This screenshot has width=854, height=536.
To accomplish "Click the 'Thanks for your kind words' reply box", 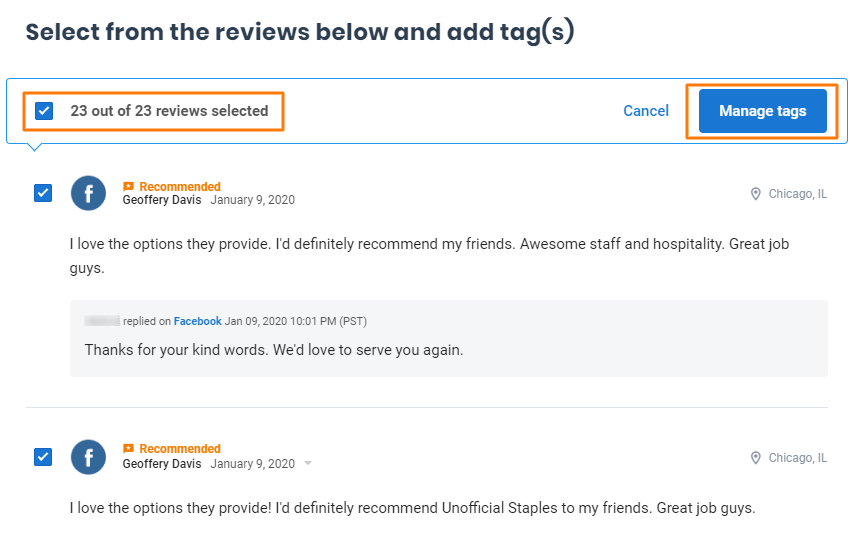I will click(x=448, y=350).
